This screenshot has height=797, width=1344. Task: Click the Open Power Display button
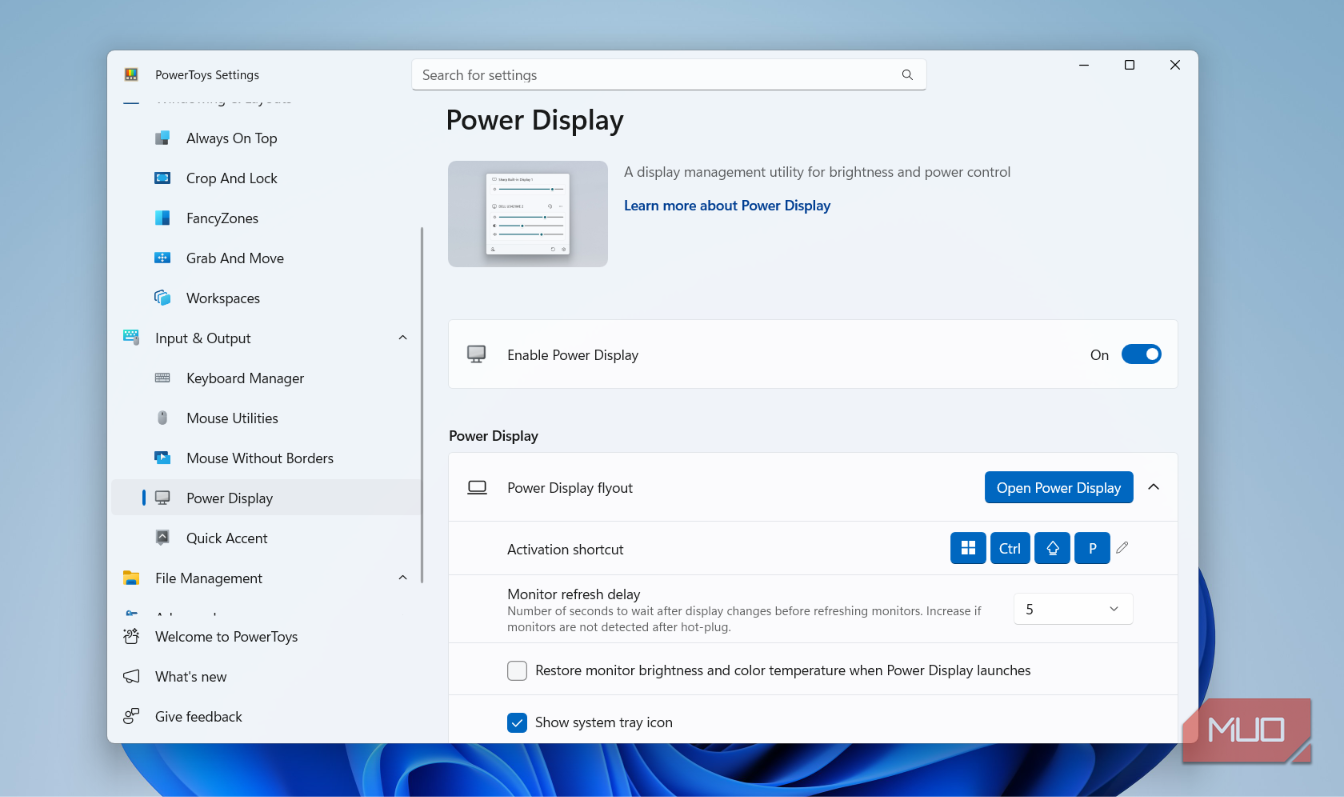pyautogui.click(x=1059, y=488)
